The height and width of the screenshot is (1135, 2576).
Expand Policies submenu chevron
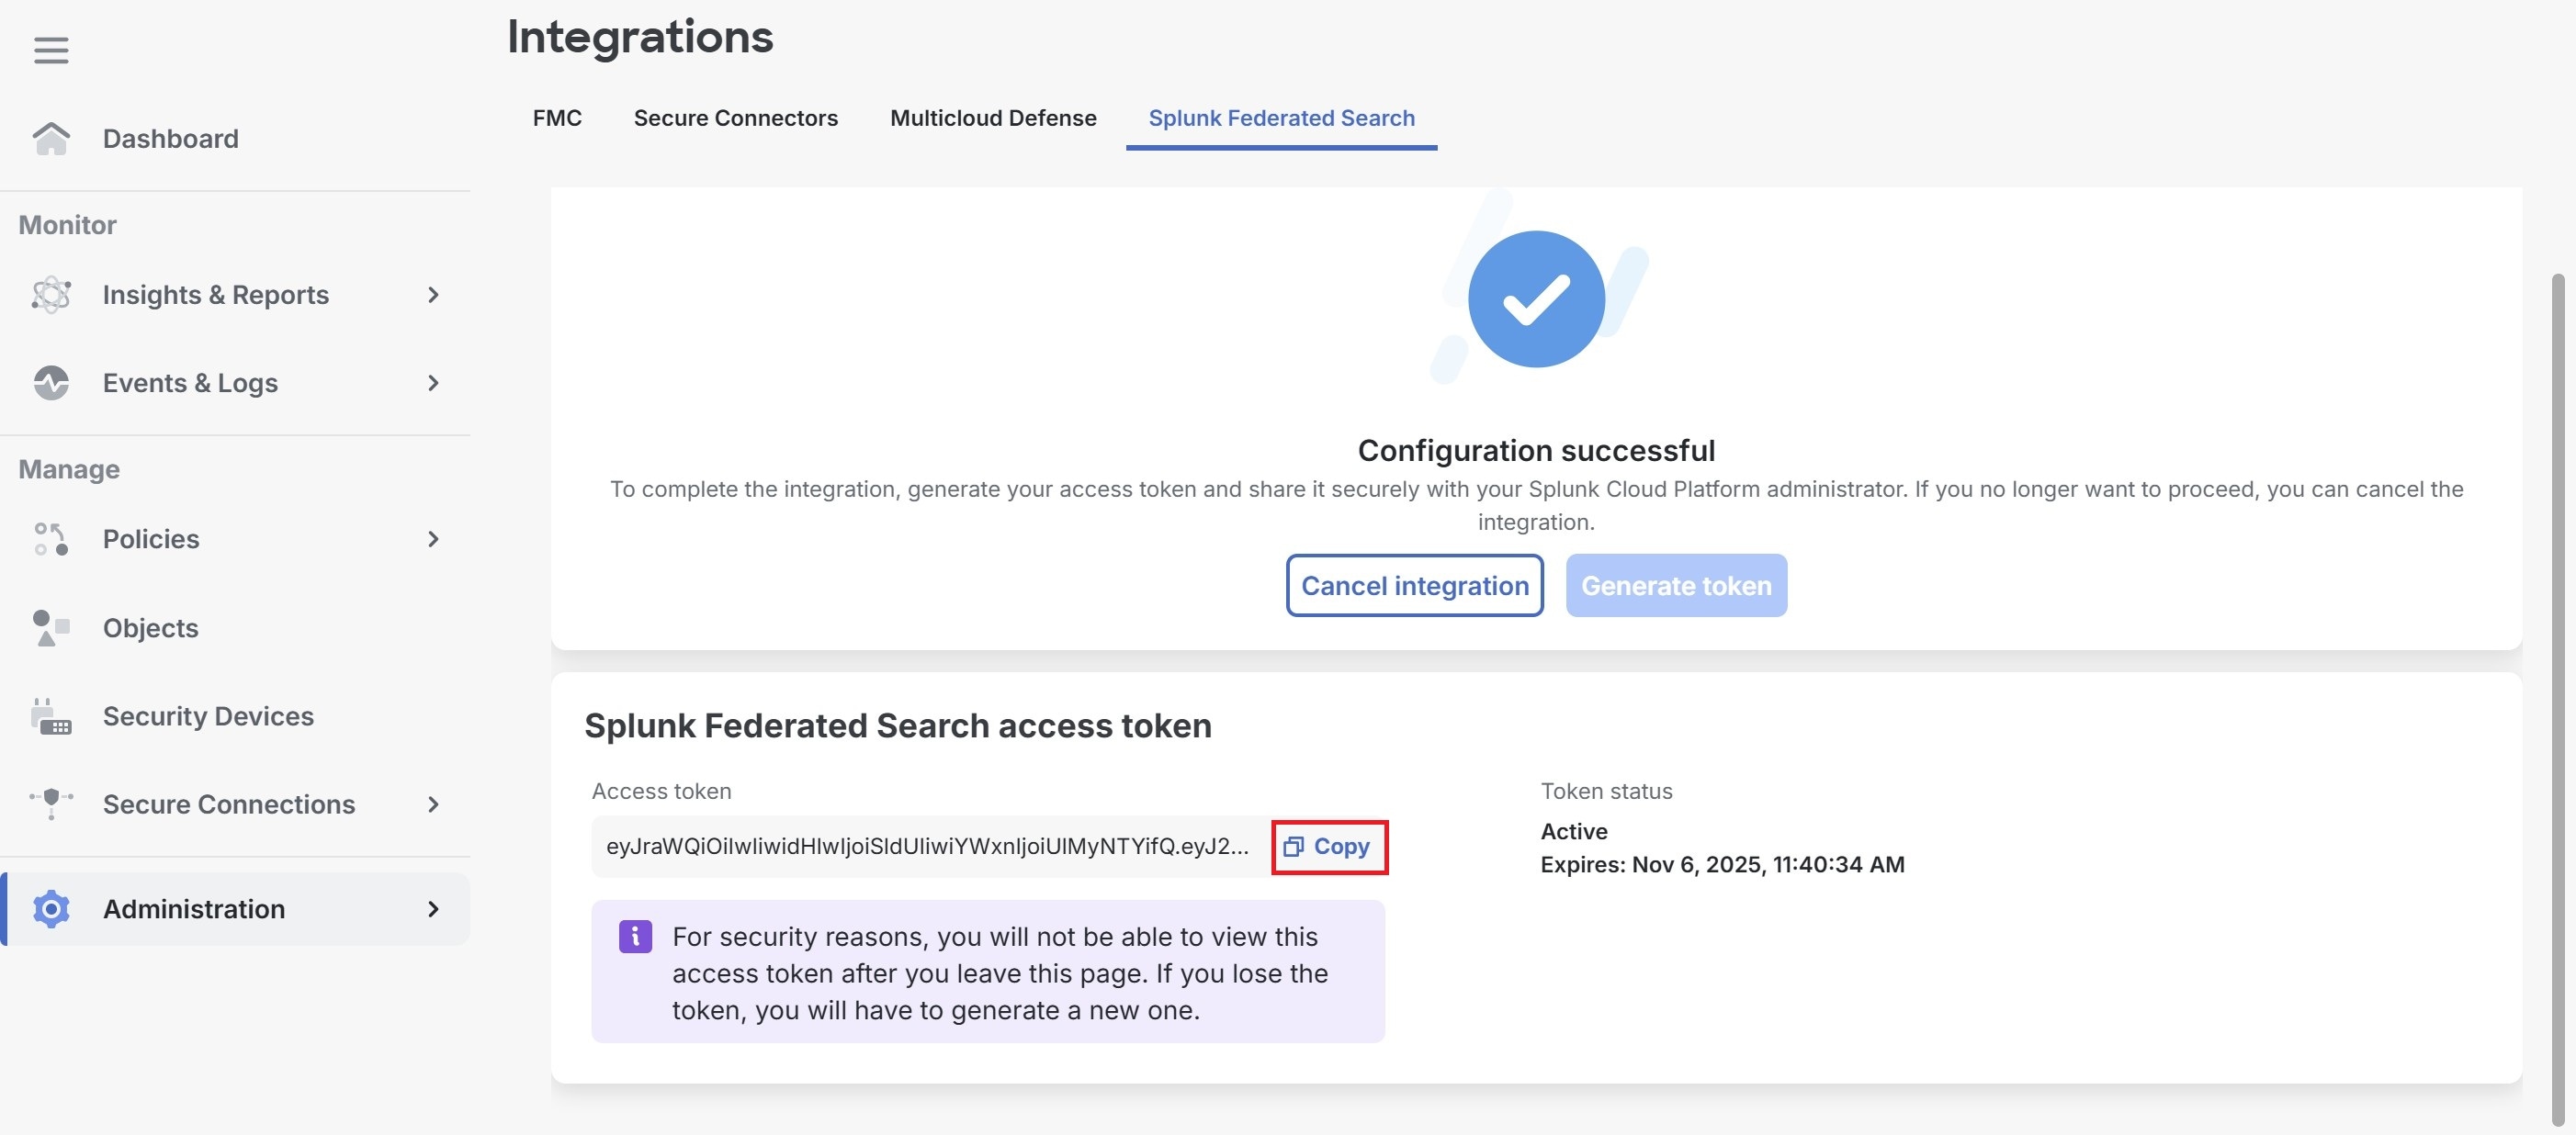(433, 539)
